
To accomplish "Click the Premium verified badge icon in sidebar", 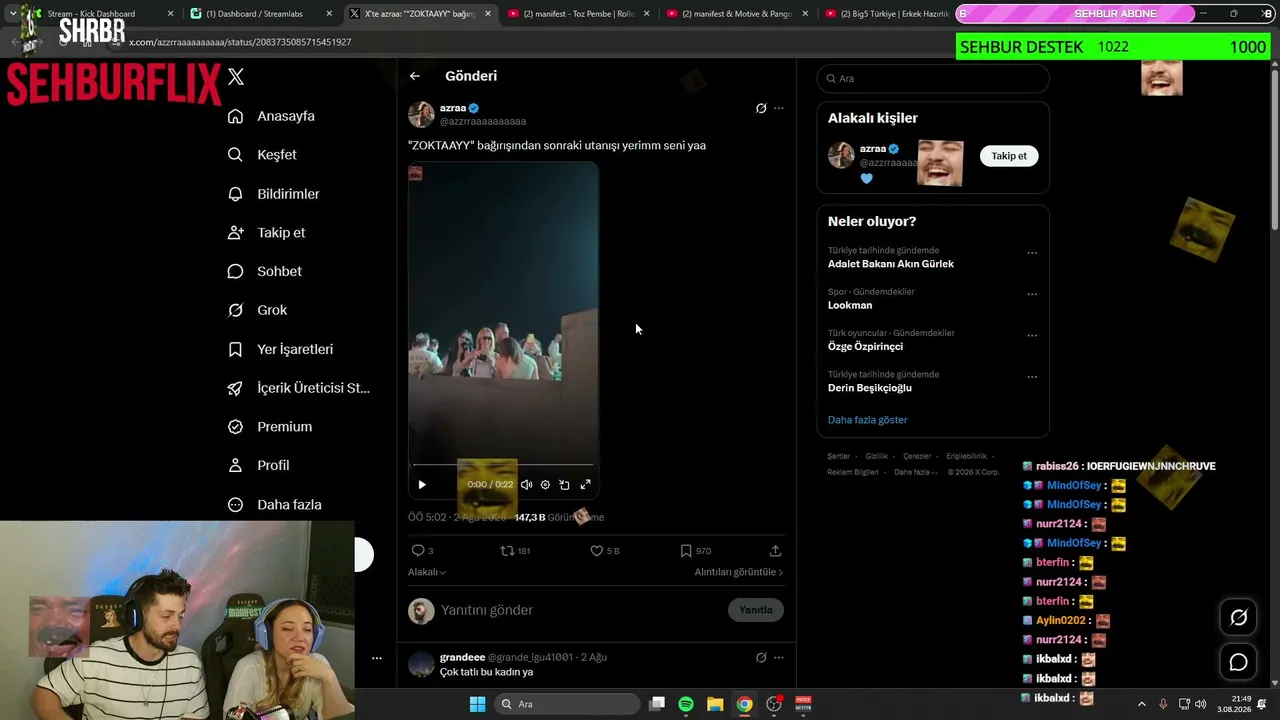I will pos(235,427).
